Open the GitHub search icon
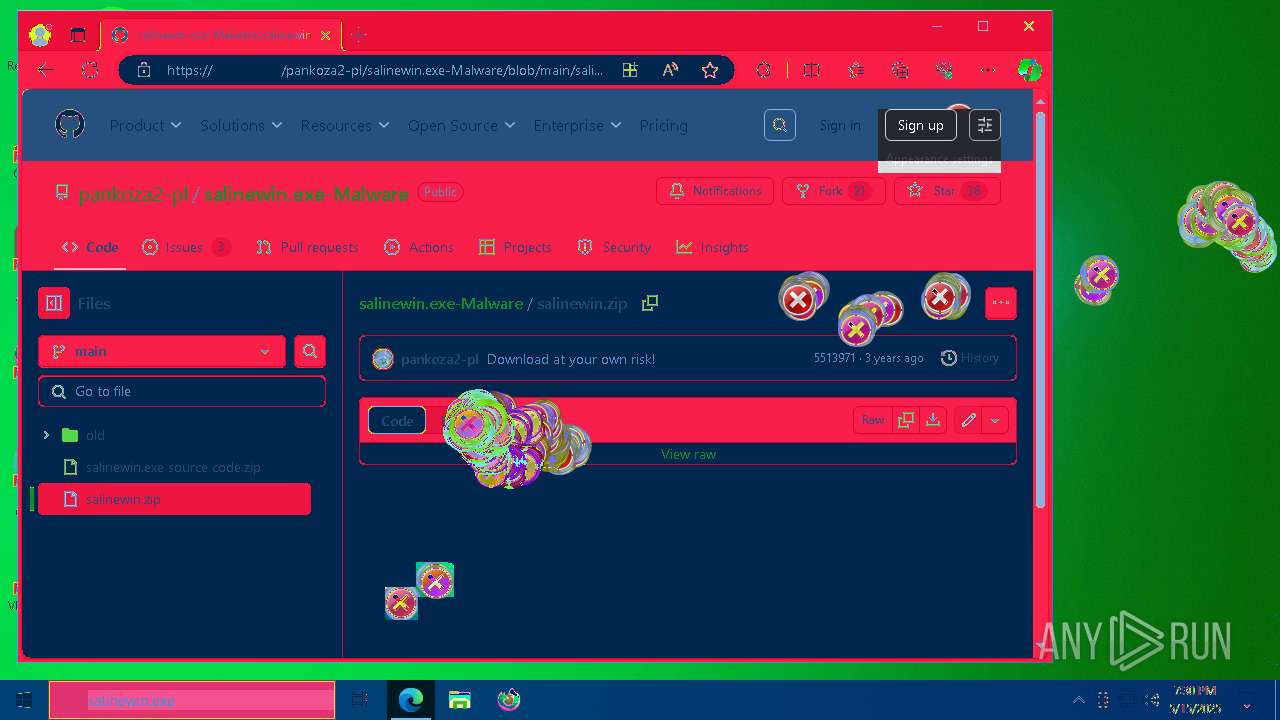This screenshot has height=720, width=1280. tap(780, 125)
